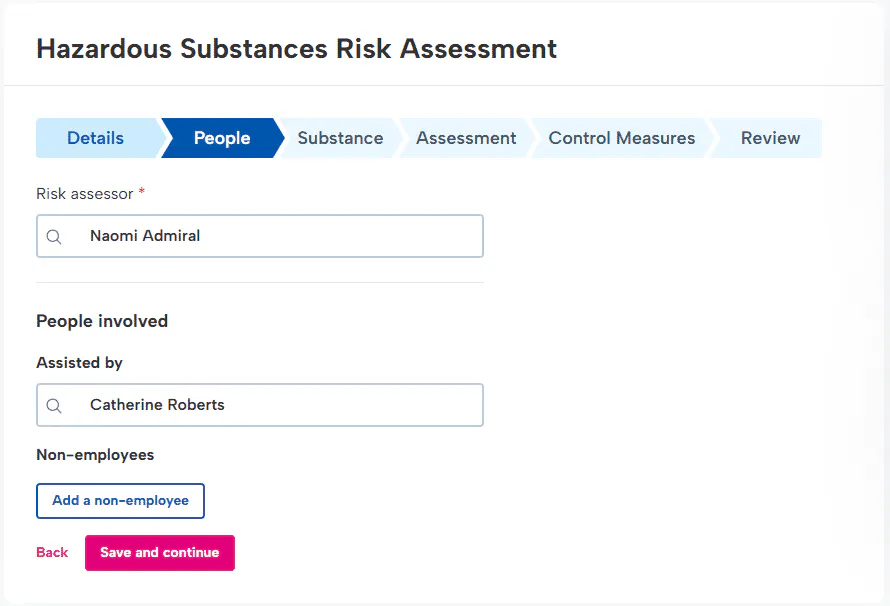Click the divider line above People involved
Screen dimensions: 890x606
tap(260, 282)
